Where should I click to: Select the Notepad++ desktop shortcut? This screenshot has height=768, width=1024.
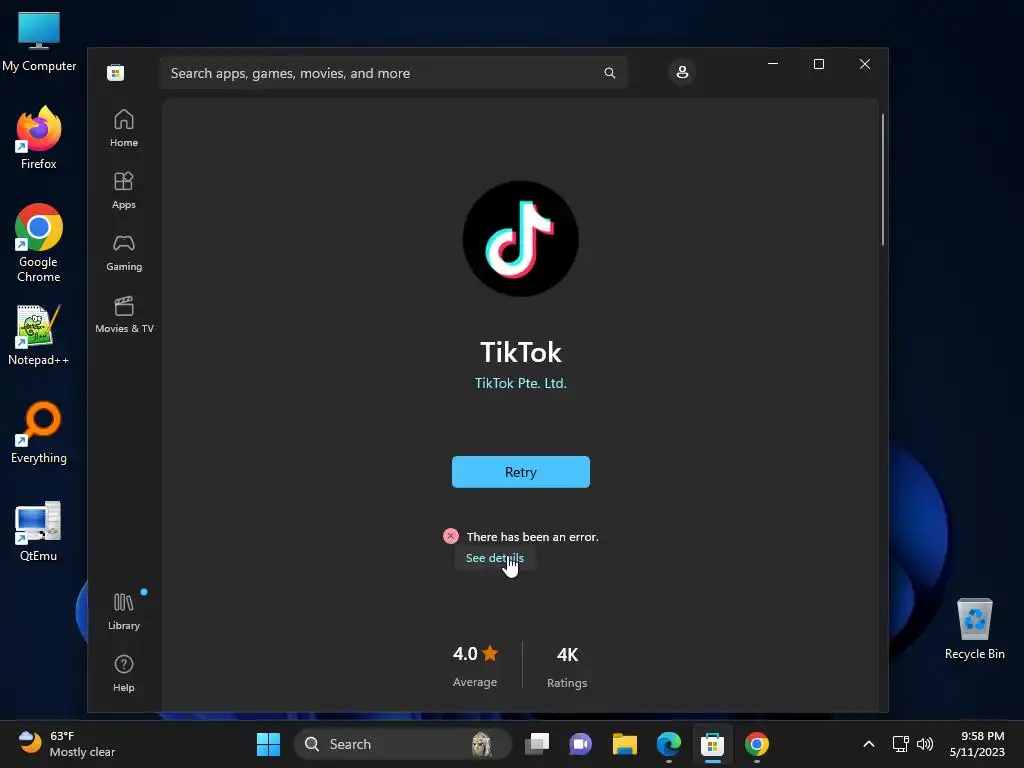click(39, 335)
